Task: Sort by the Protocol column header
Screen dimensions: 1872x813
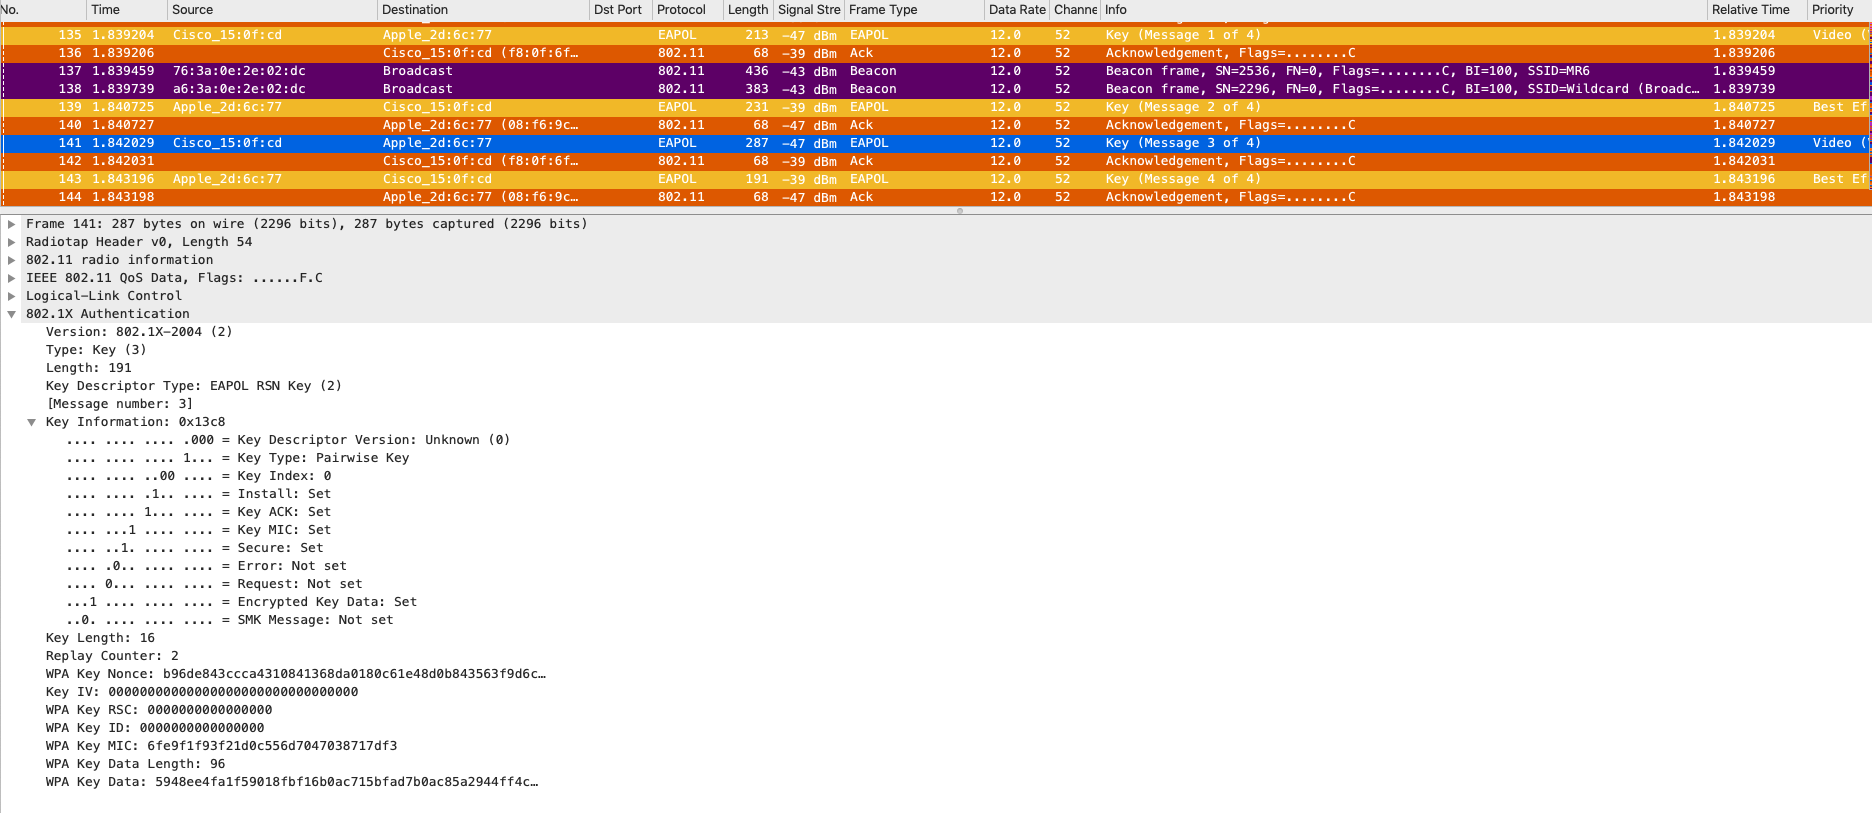Action: click(681, 10)
